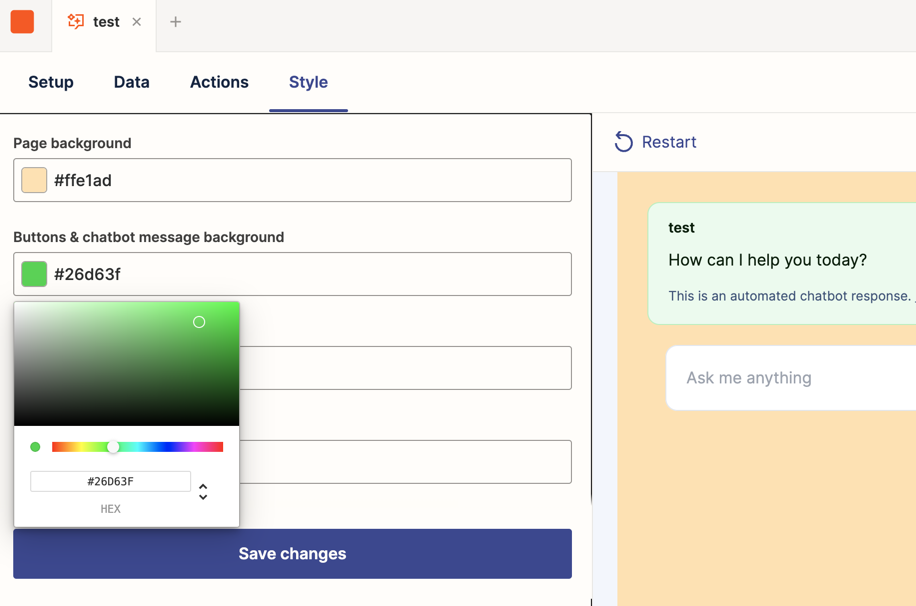The width and height of the screenshot is (916, 606).
Task: Close the test tab
Action: point(136,21)
